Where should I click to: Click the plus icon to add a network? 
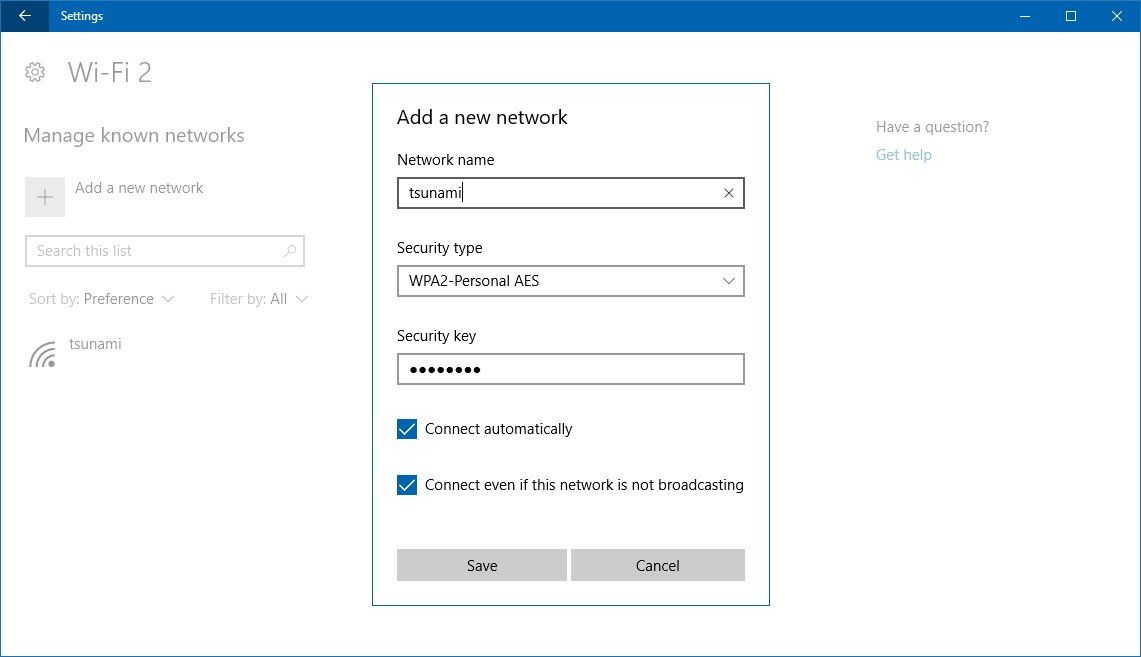pyautogui.click(x=44, y=196)
